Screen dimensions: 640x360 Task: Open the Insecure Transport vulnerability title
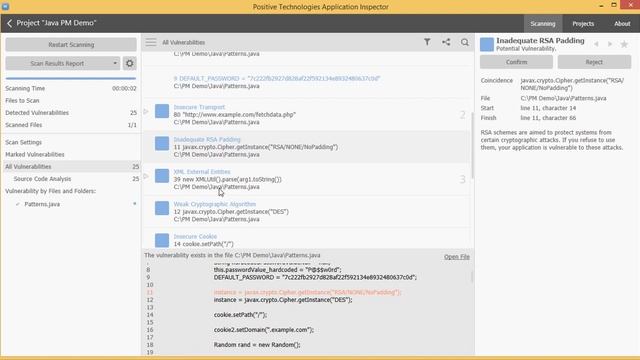(x=199, y=107)
